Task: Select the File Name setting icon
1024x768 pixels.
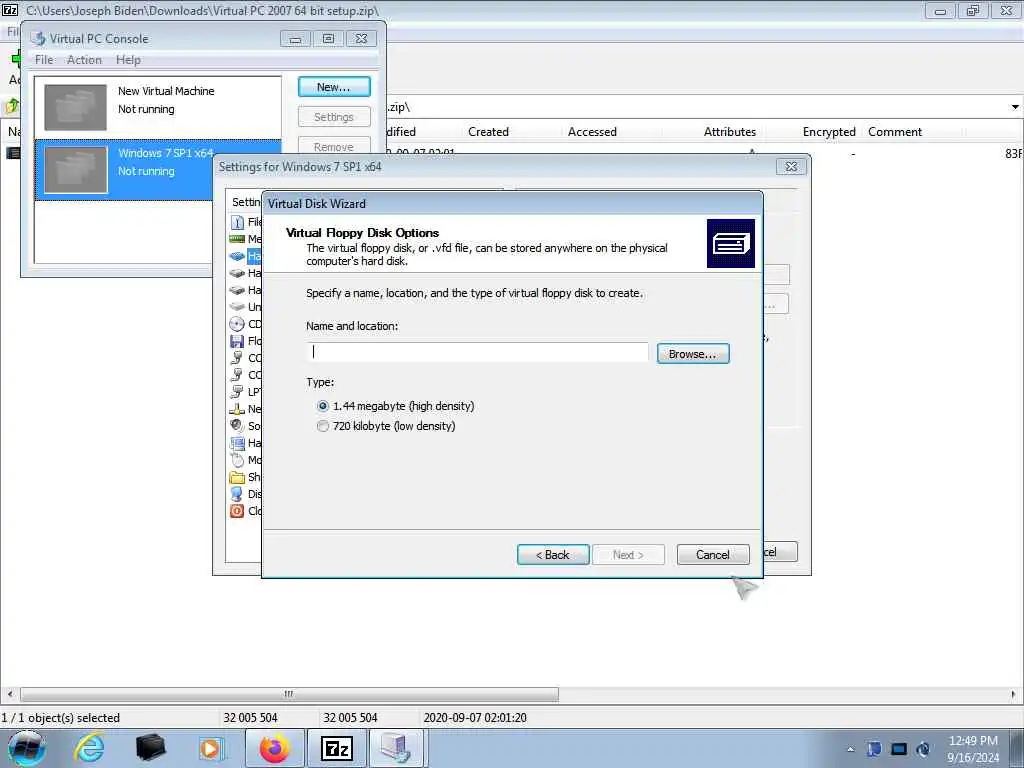Action: (238, 222)
